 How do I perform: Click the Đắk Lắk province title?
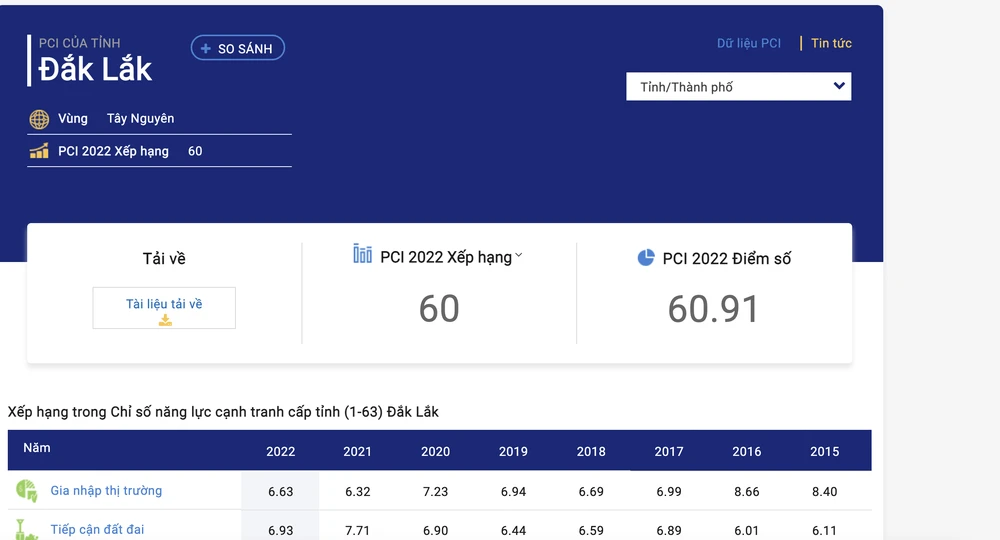[x=95, y=69]
